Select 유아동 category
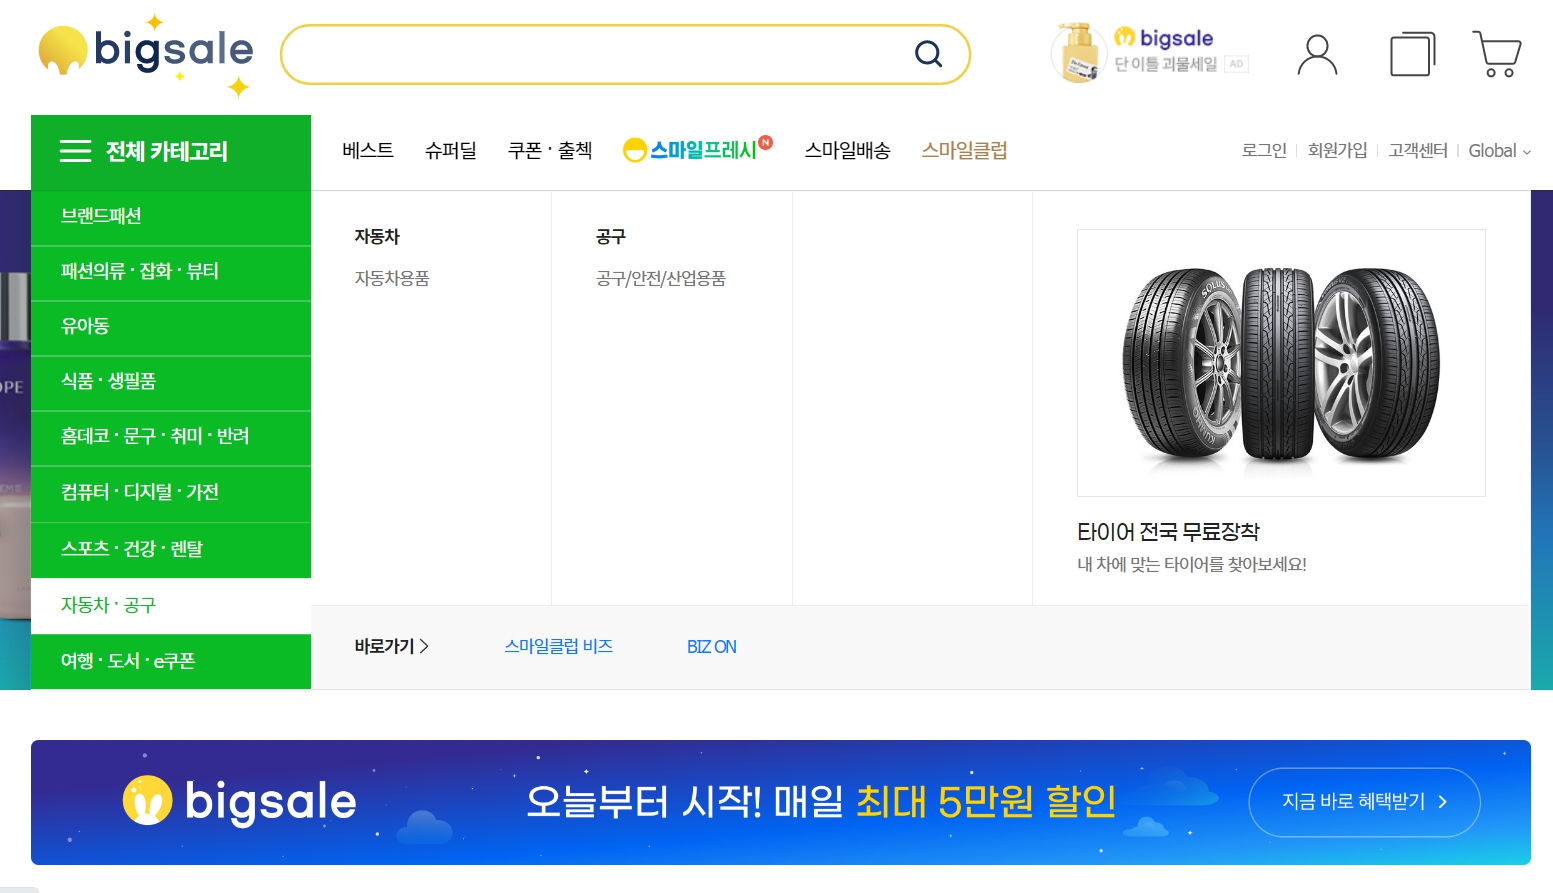The image size is (1553, 893). [x=171, y=327]
